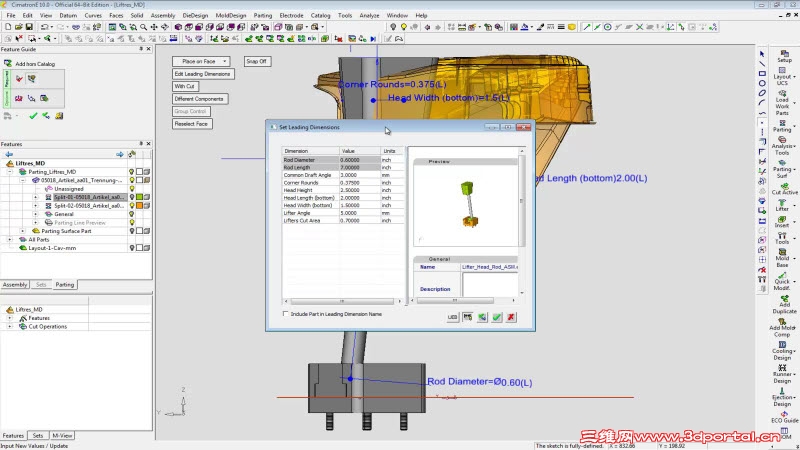Expand the Cut Operations node

(10, 327)
